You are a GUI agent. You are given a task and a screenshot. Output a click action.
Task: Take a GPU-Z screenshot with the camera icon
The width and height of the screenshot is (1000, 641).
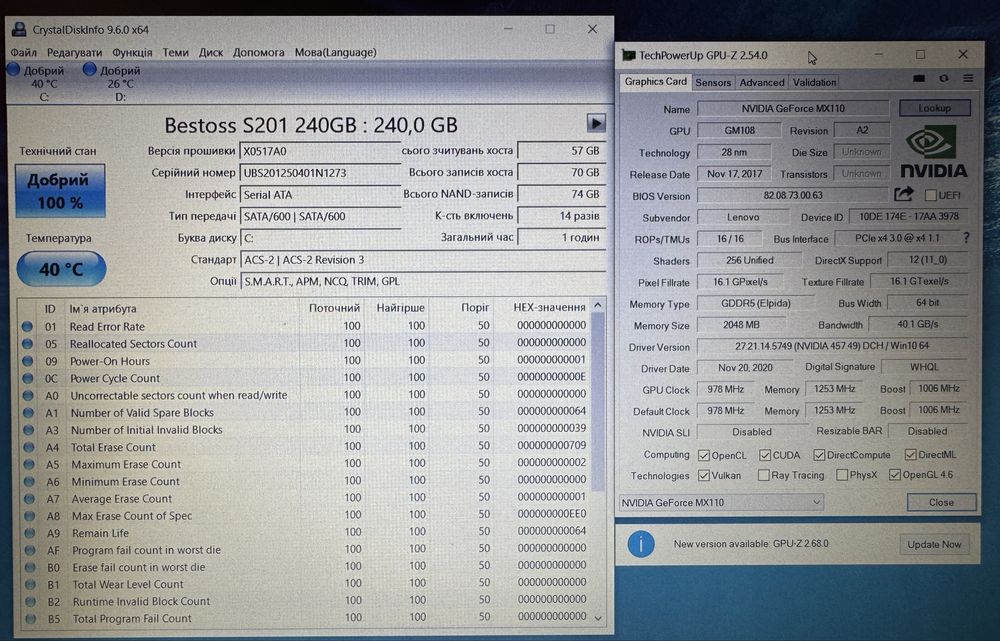point(918,78)
